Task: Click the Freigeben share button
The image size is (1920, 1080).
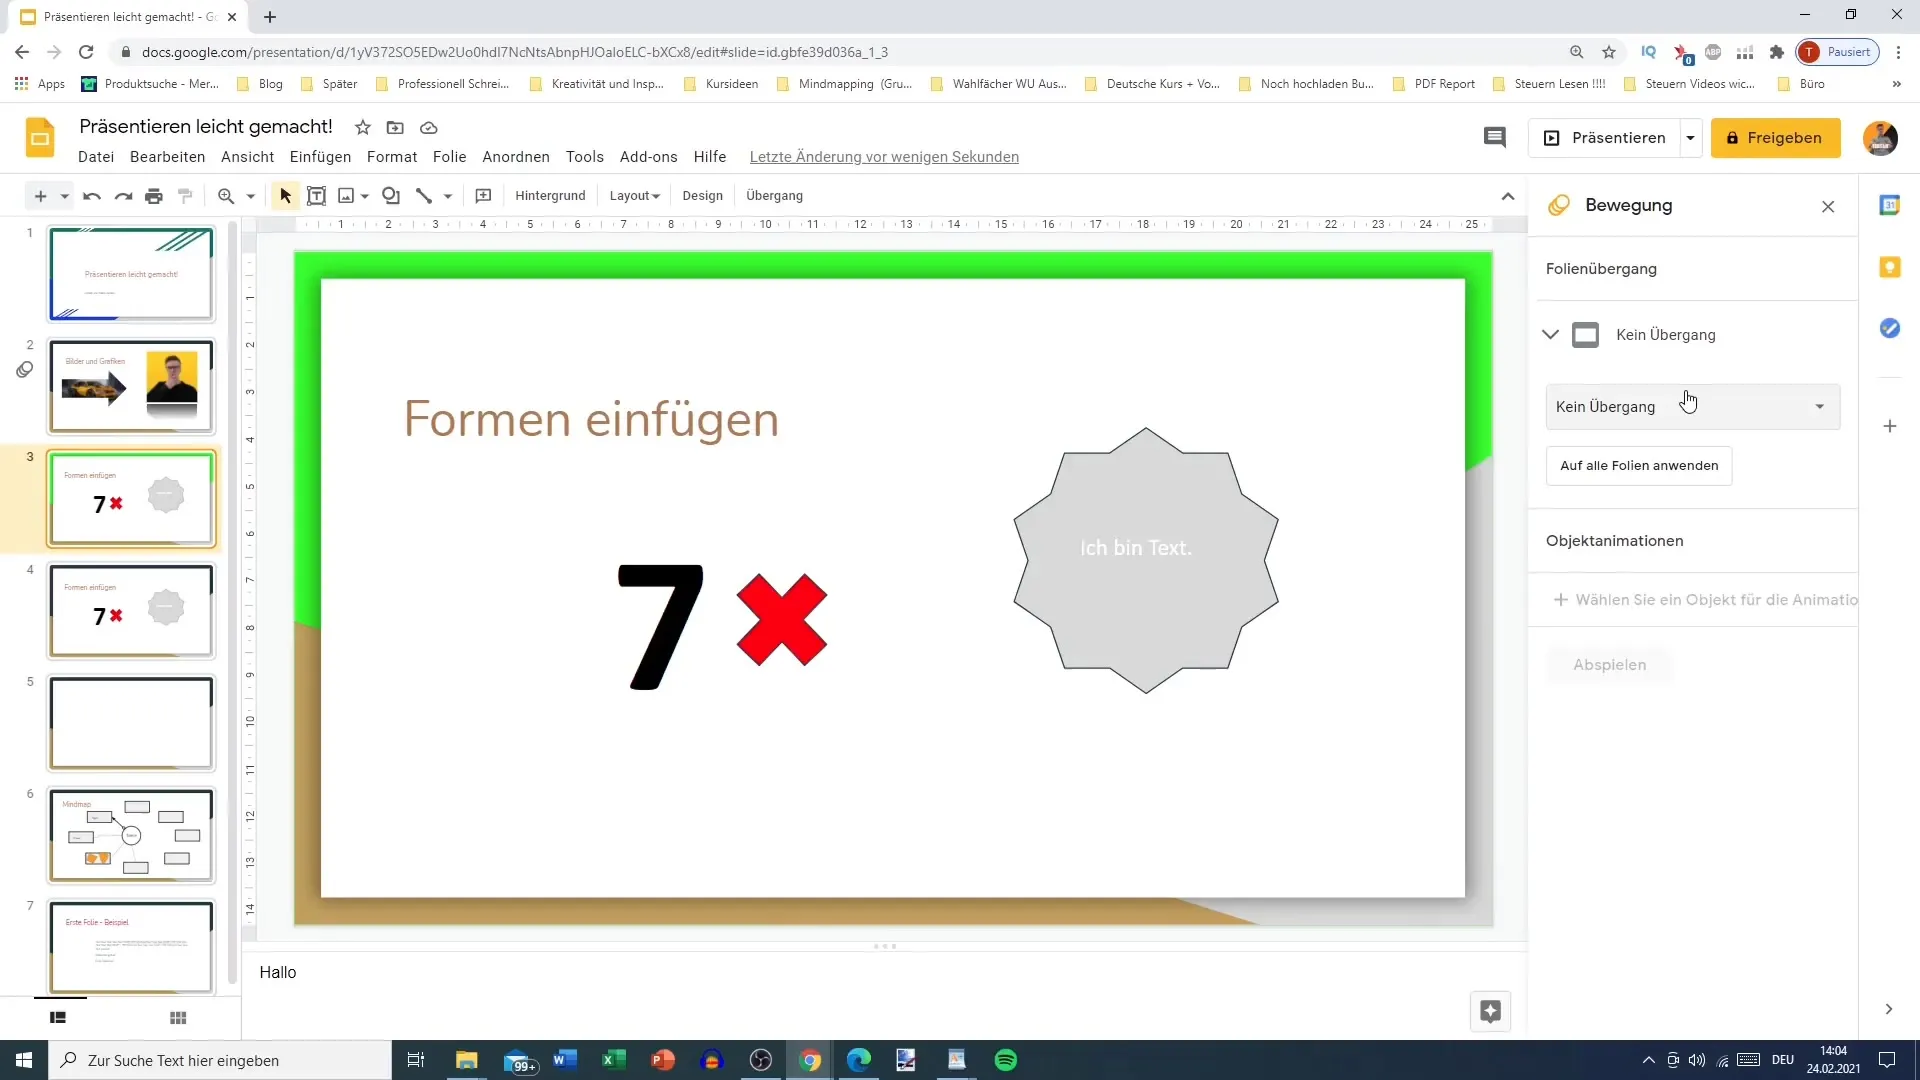Action: coord(1775,138)
